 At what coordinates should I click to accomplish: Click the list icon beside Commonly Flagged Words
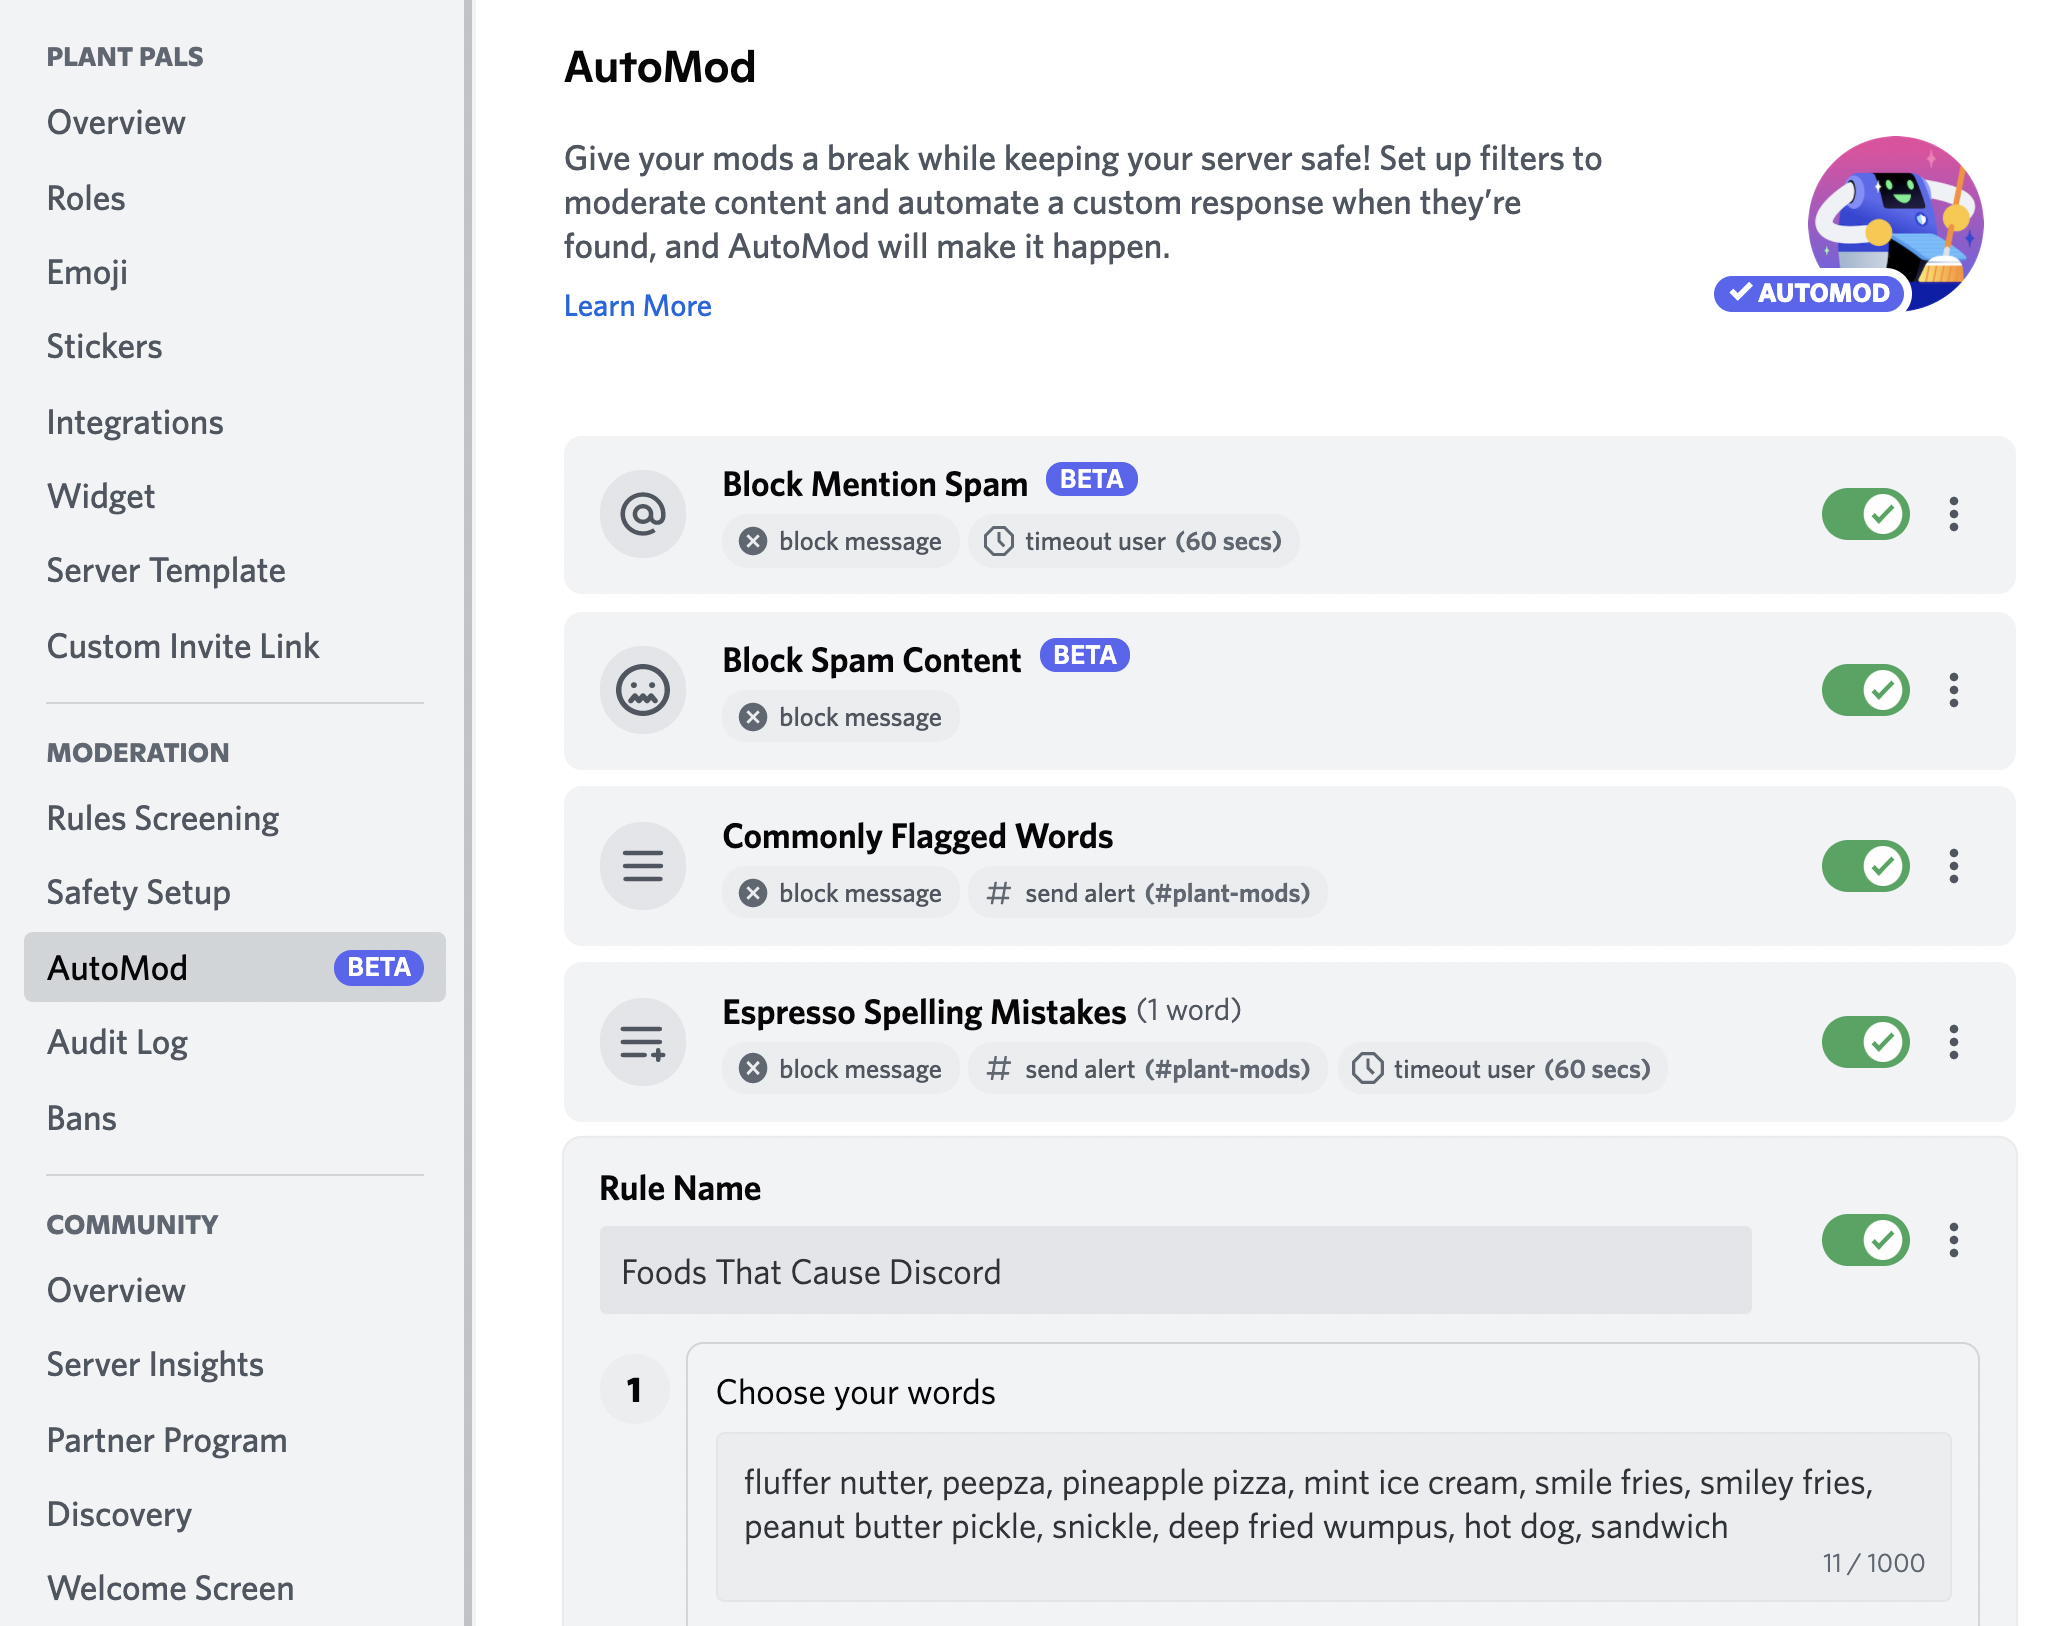(642, 866)
